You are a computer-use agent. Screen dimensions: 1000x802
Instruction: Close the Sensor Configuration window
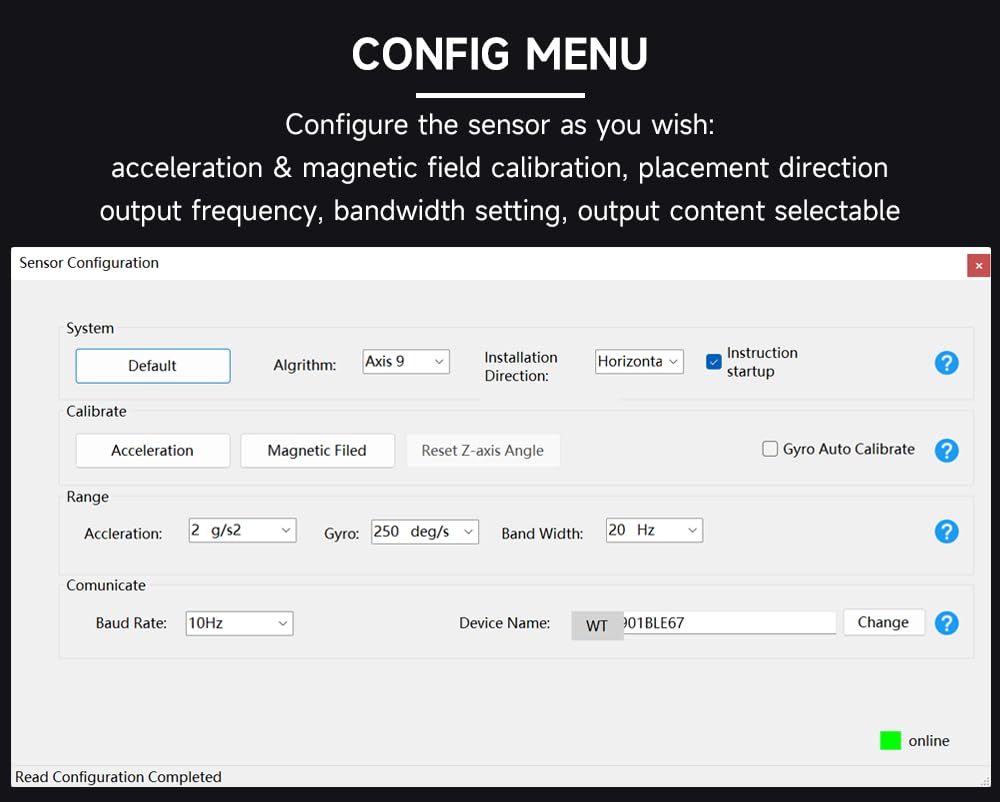[x=978, y=265]
